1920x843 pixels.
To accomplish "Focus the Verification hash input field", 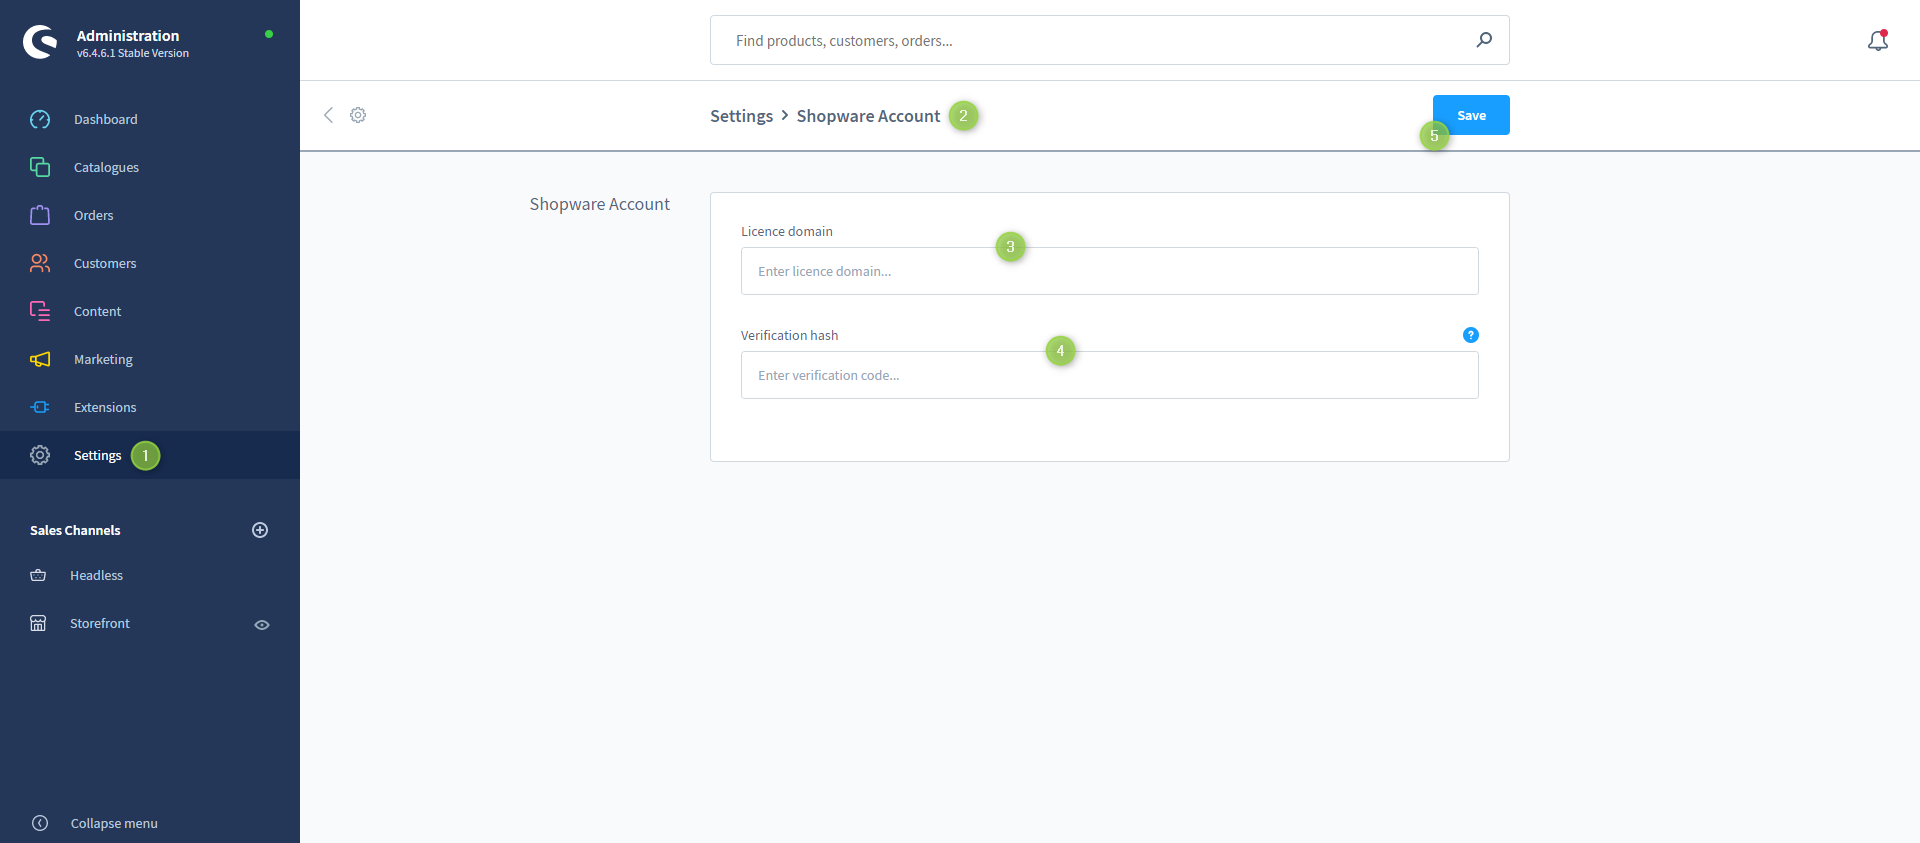I will (1109, 375).
